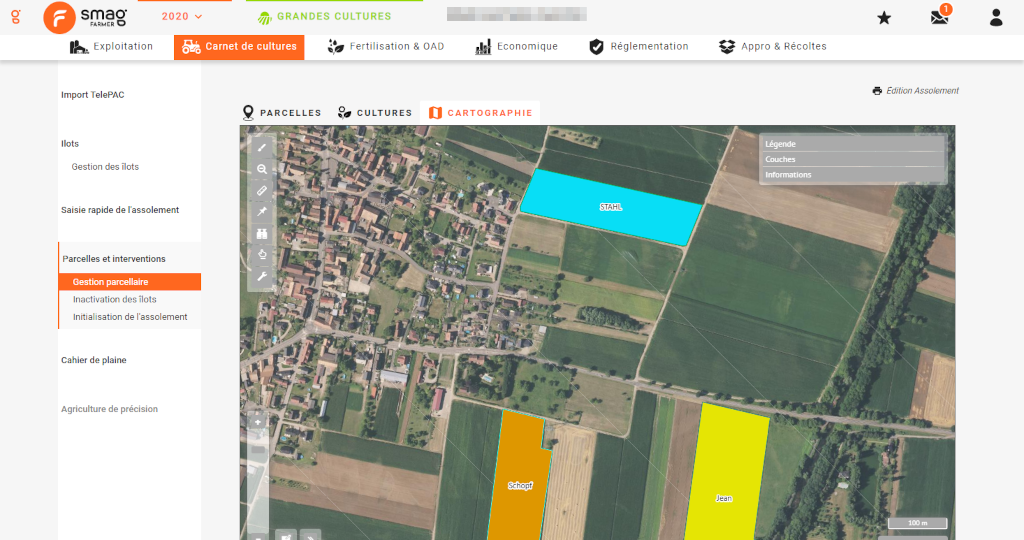Open the 2020 year dropdown

click(x=182, y=16)
